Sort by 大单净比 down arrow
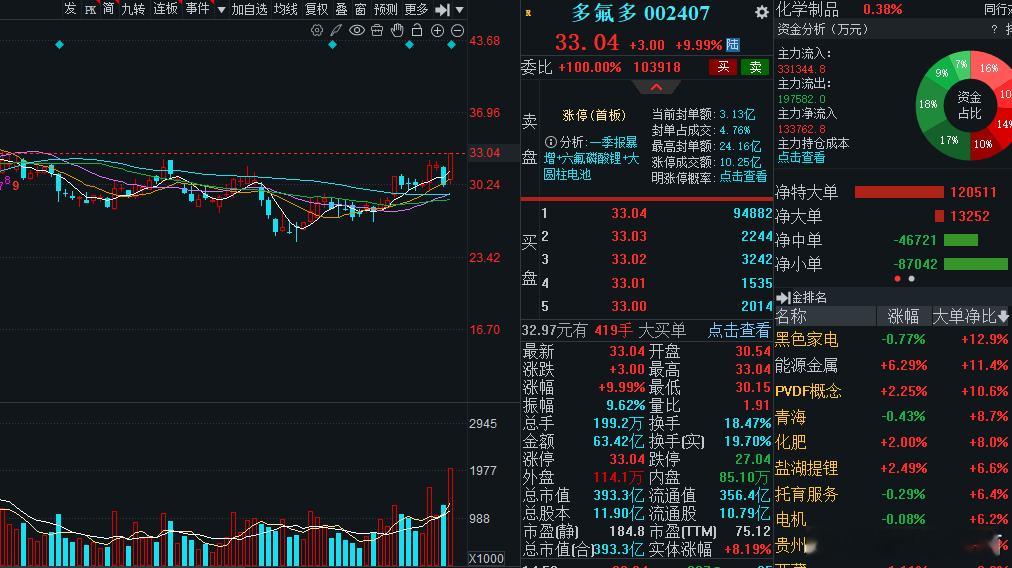This screenshot has width=1012, height=568. pyautogui.click(x=1002, y=316)
